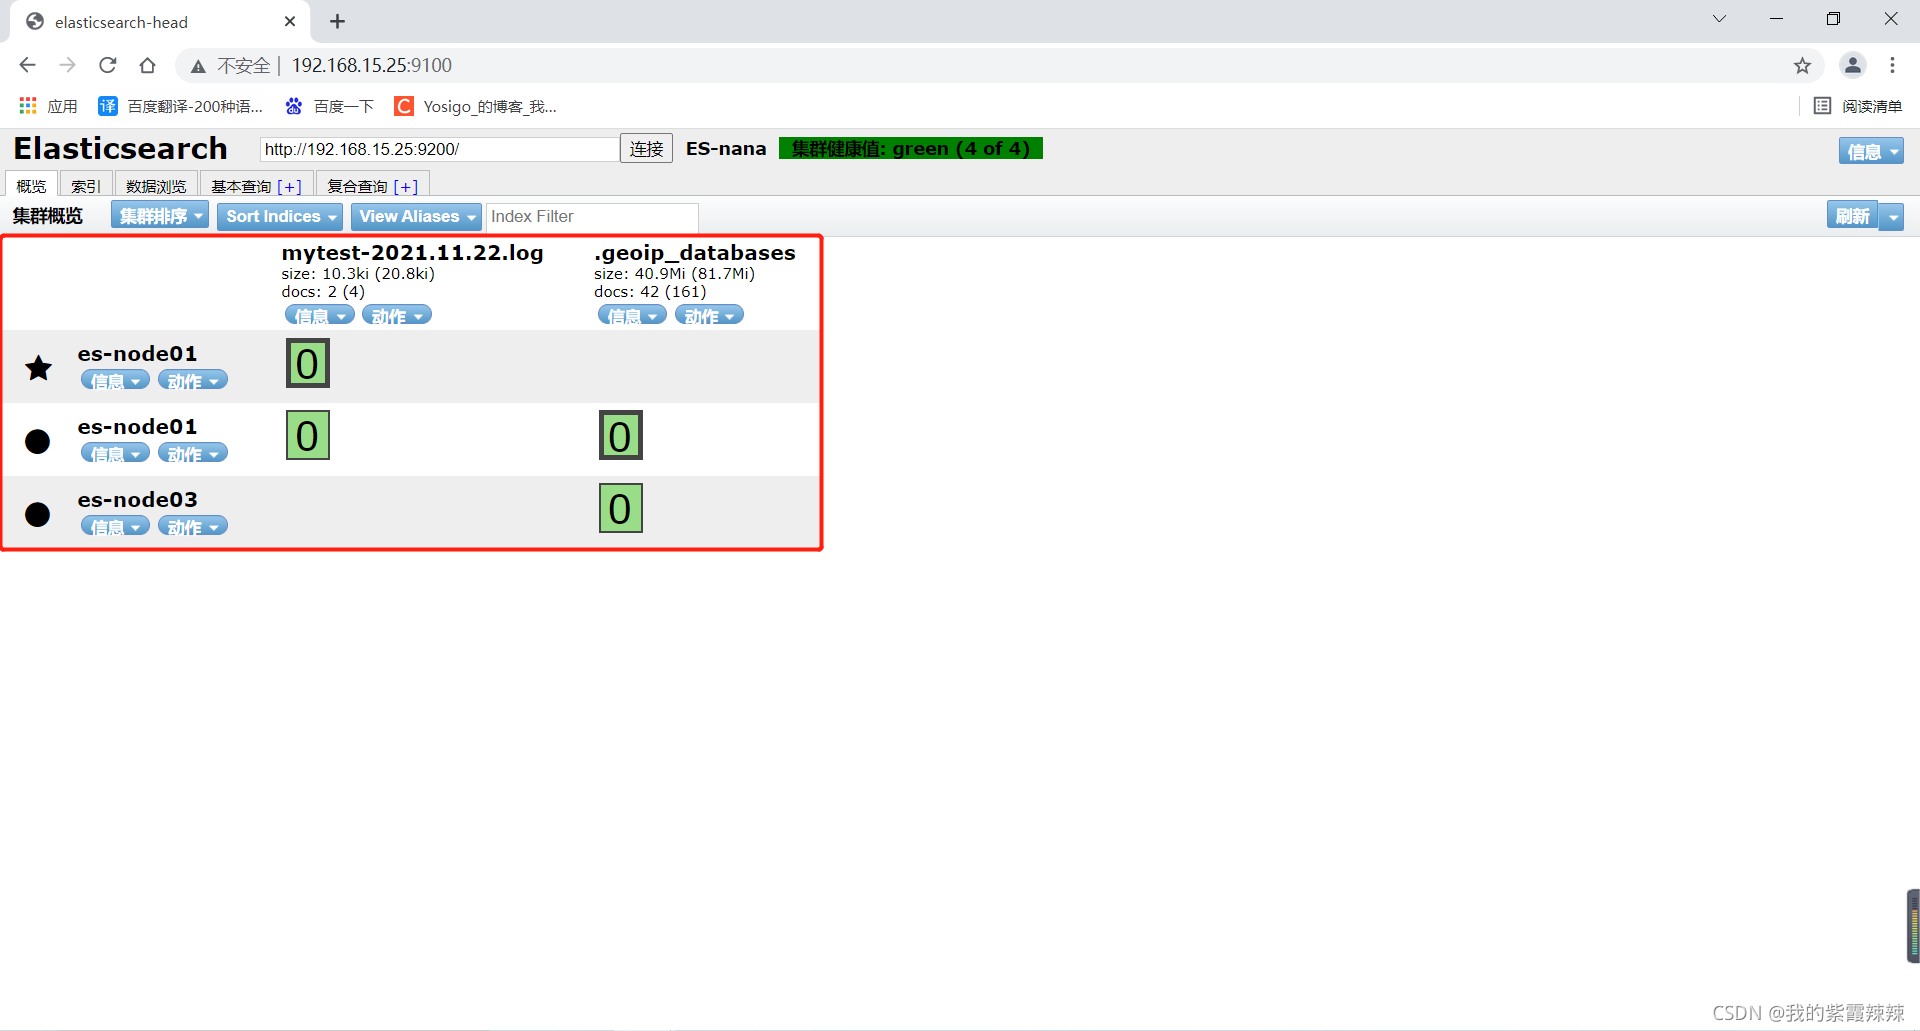Screen dimensions: 1920x1031
Task: Switch to the 概览 tab
Action: coord(31,185)
